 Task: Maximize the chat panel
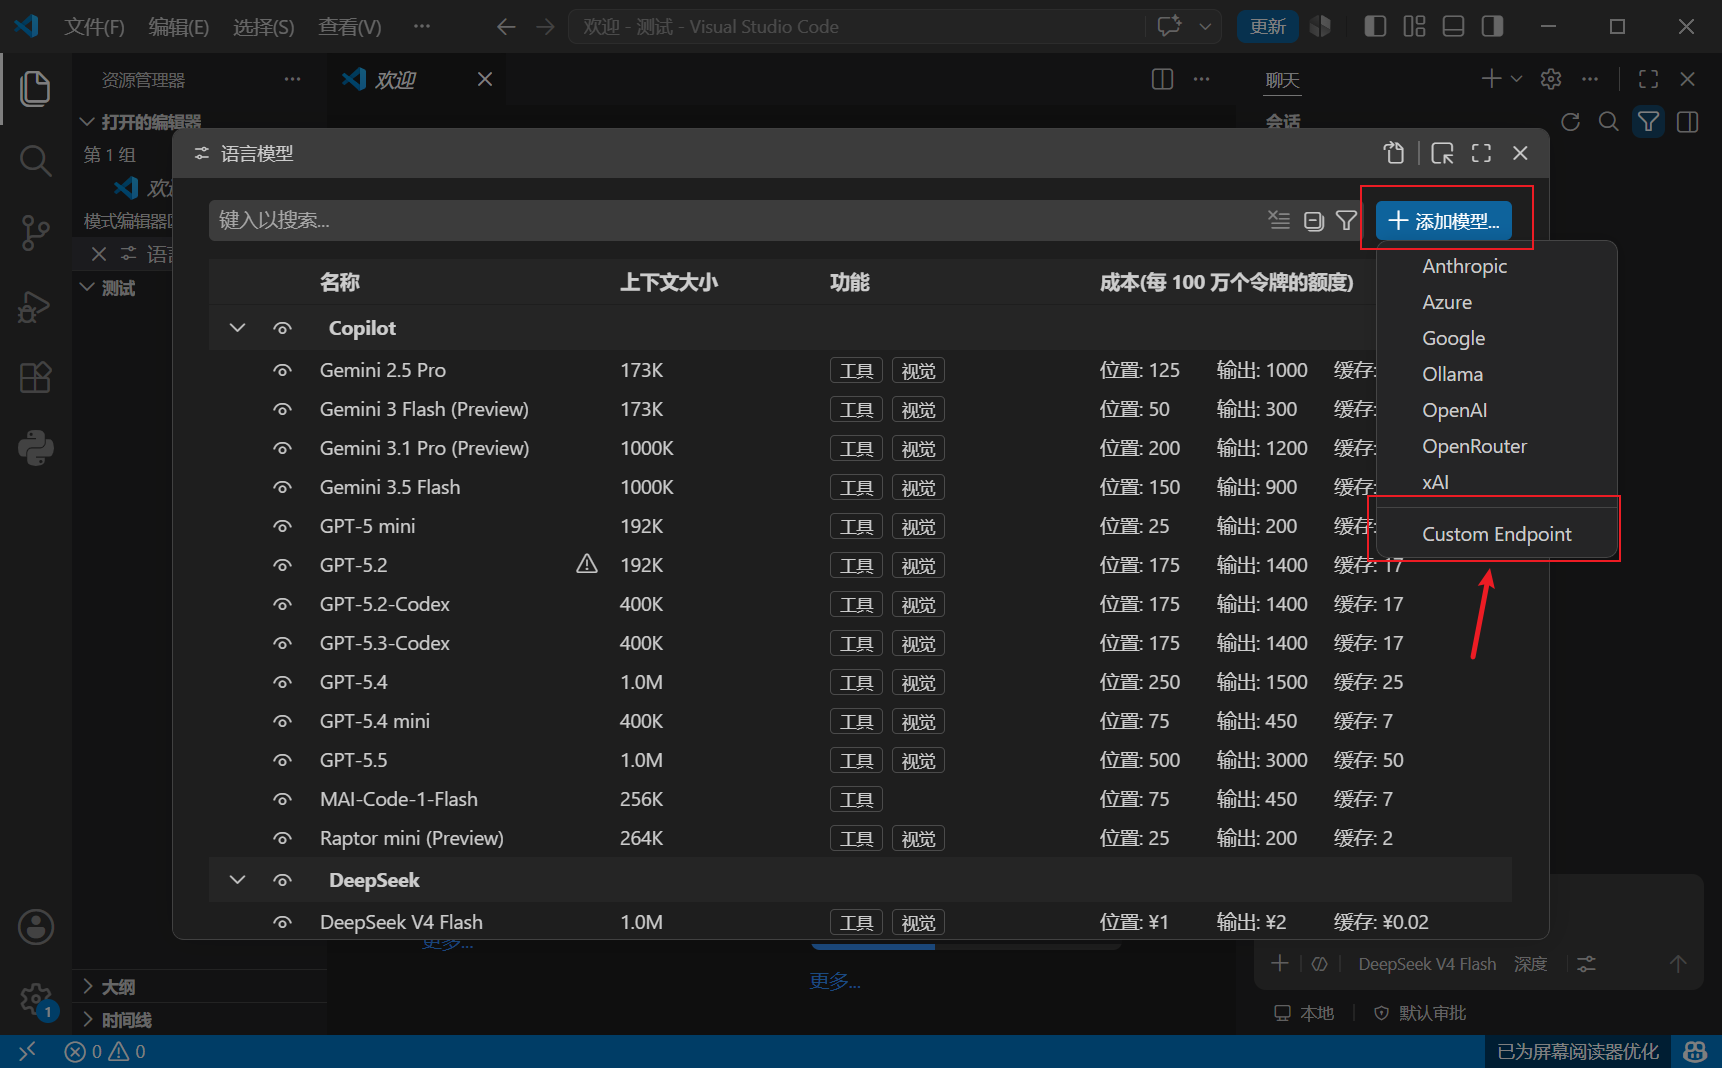point(1648,79)
